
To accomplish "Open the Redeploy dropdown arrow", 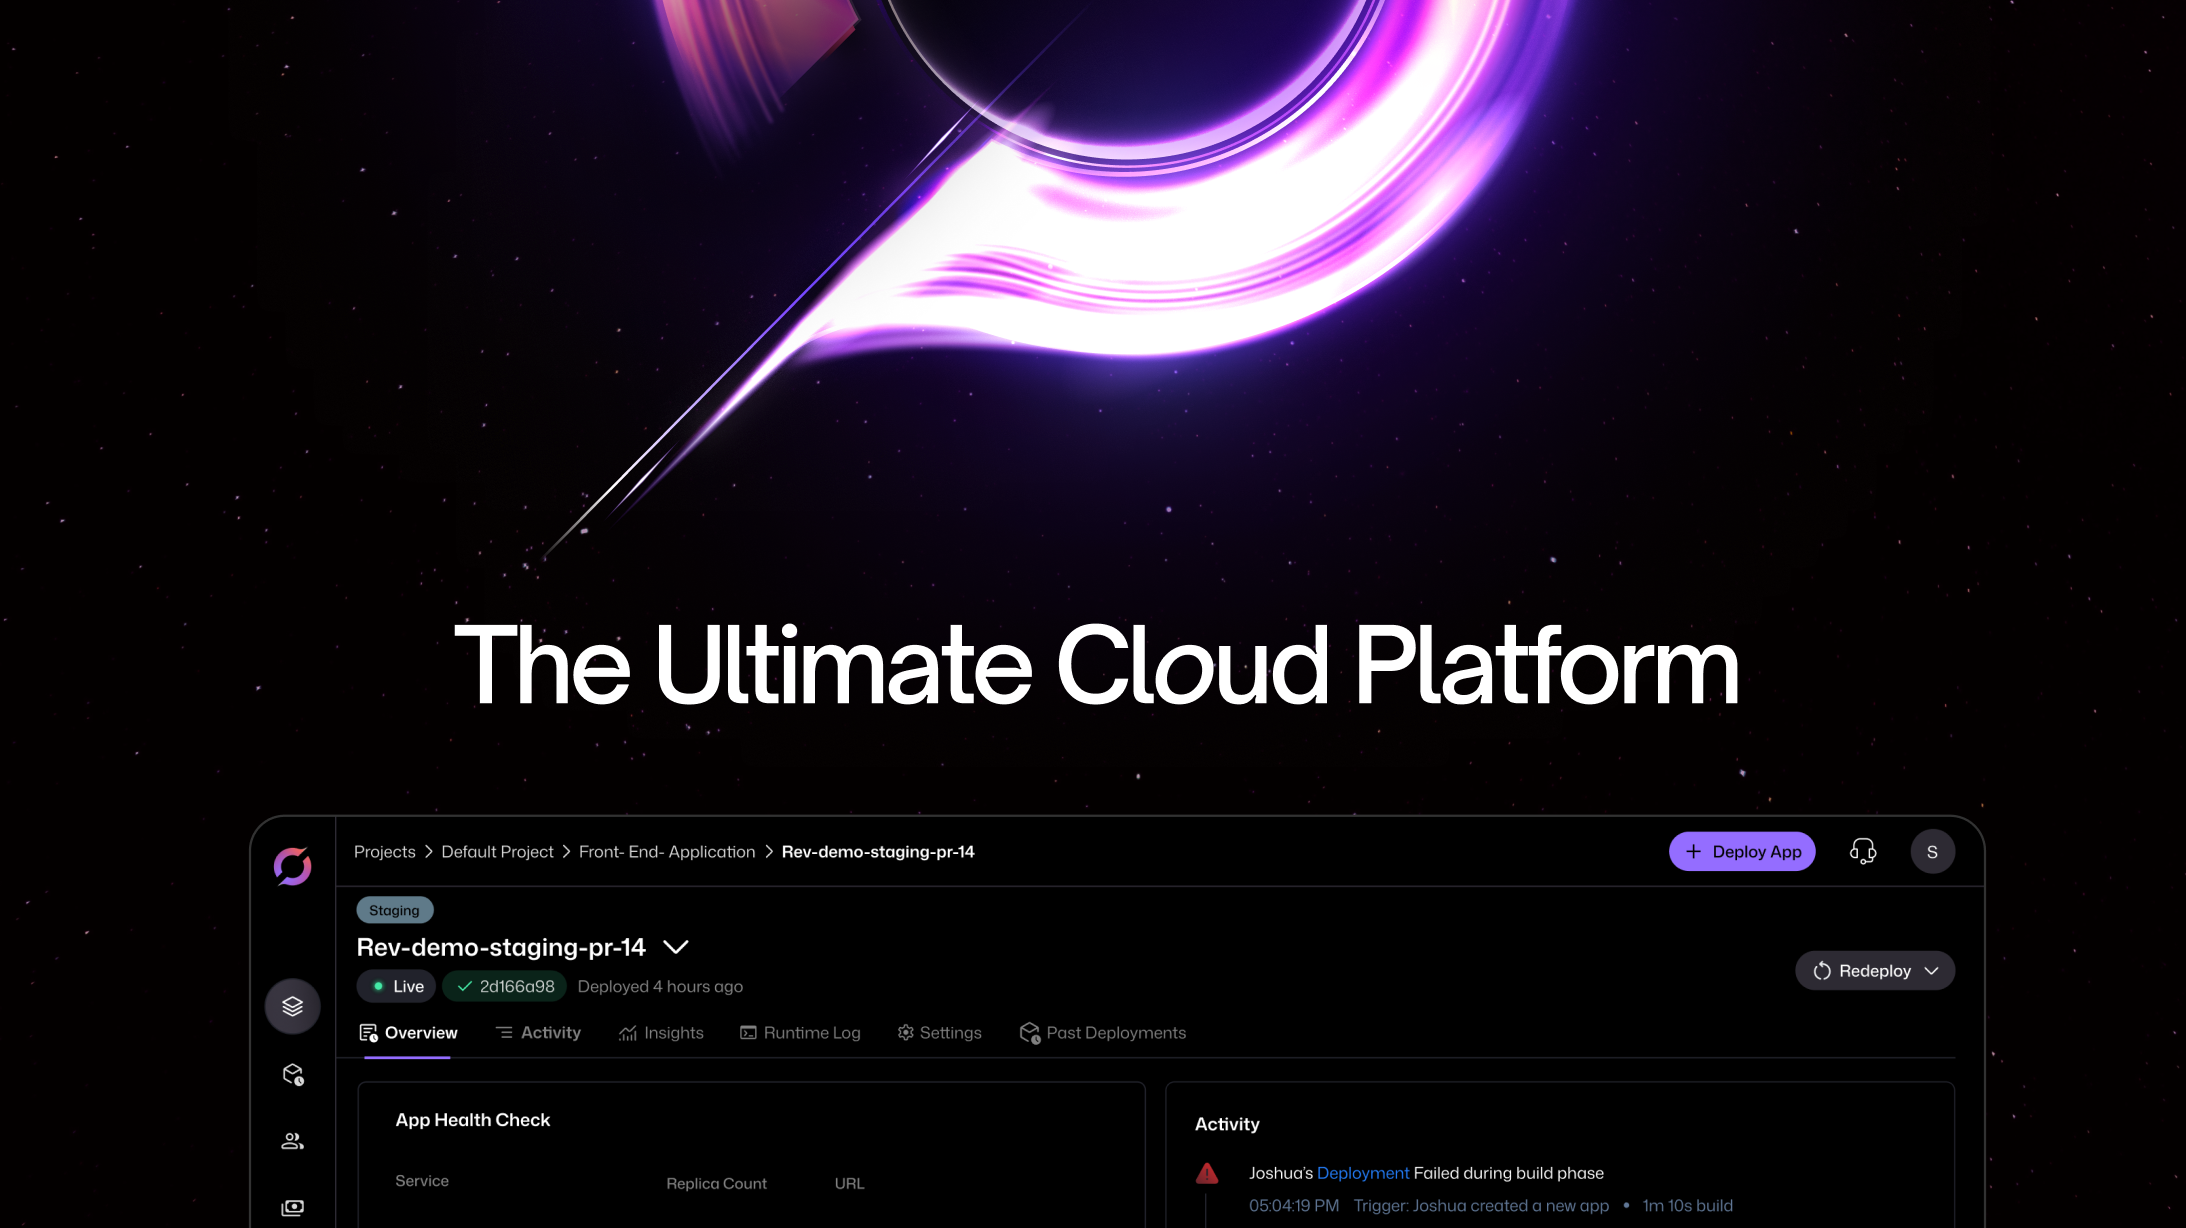I will click(x=1931, y=971).
